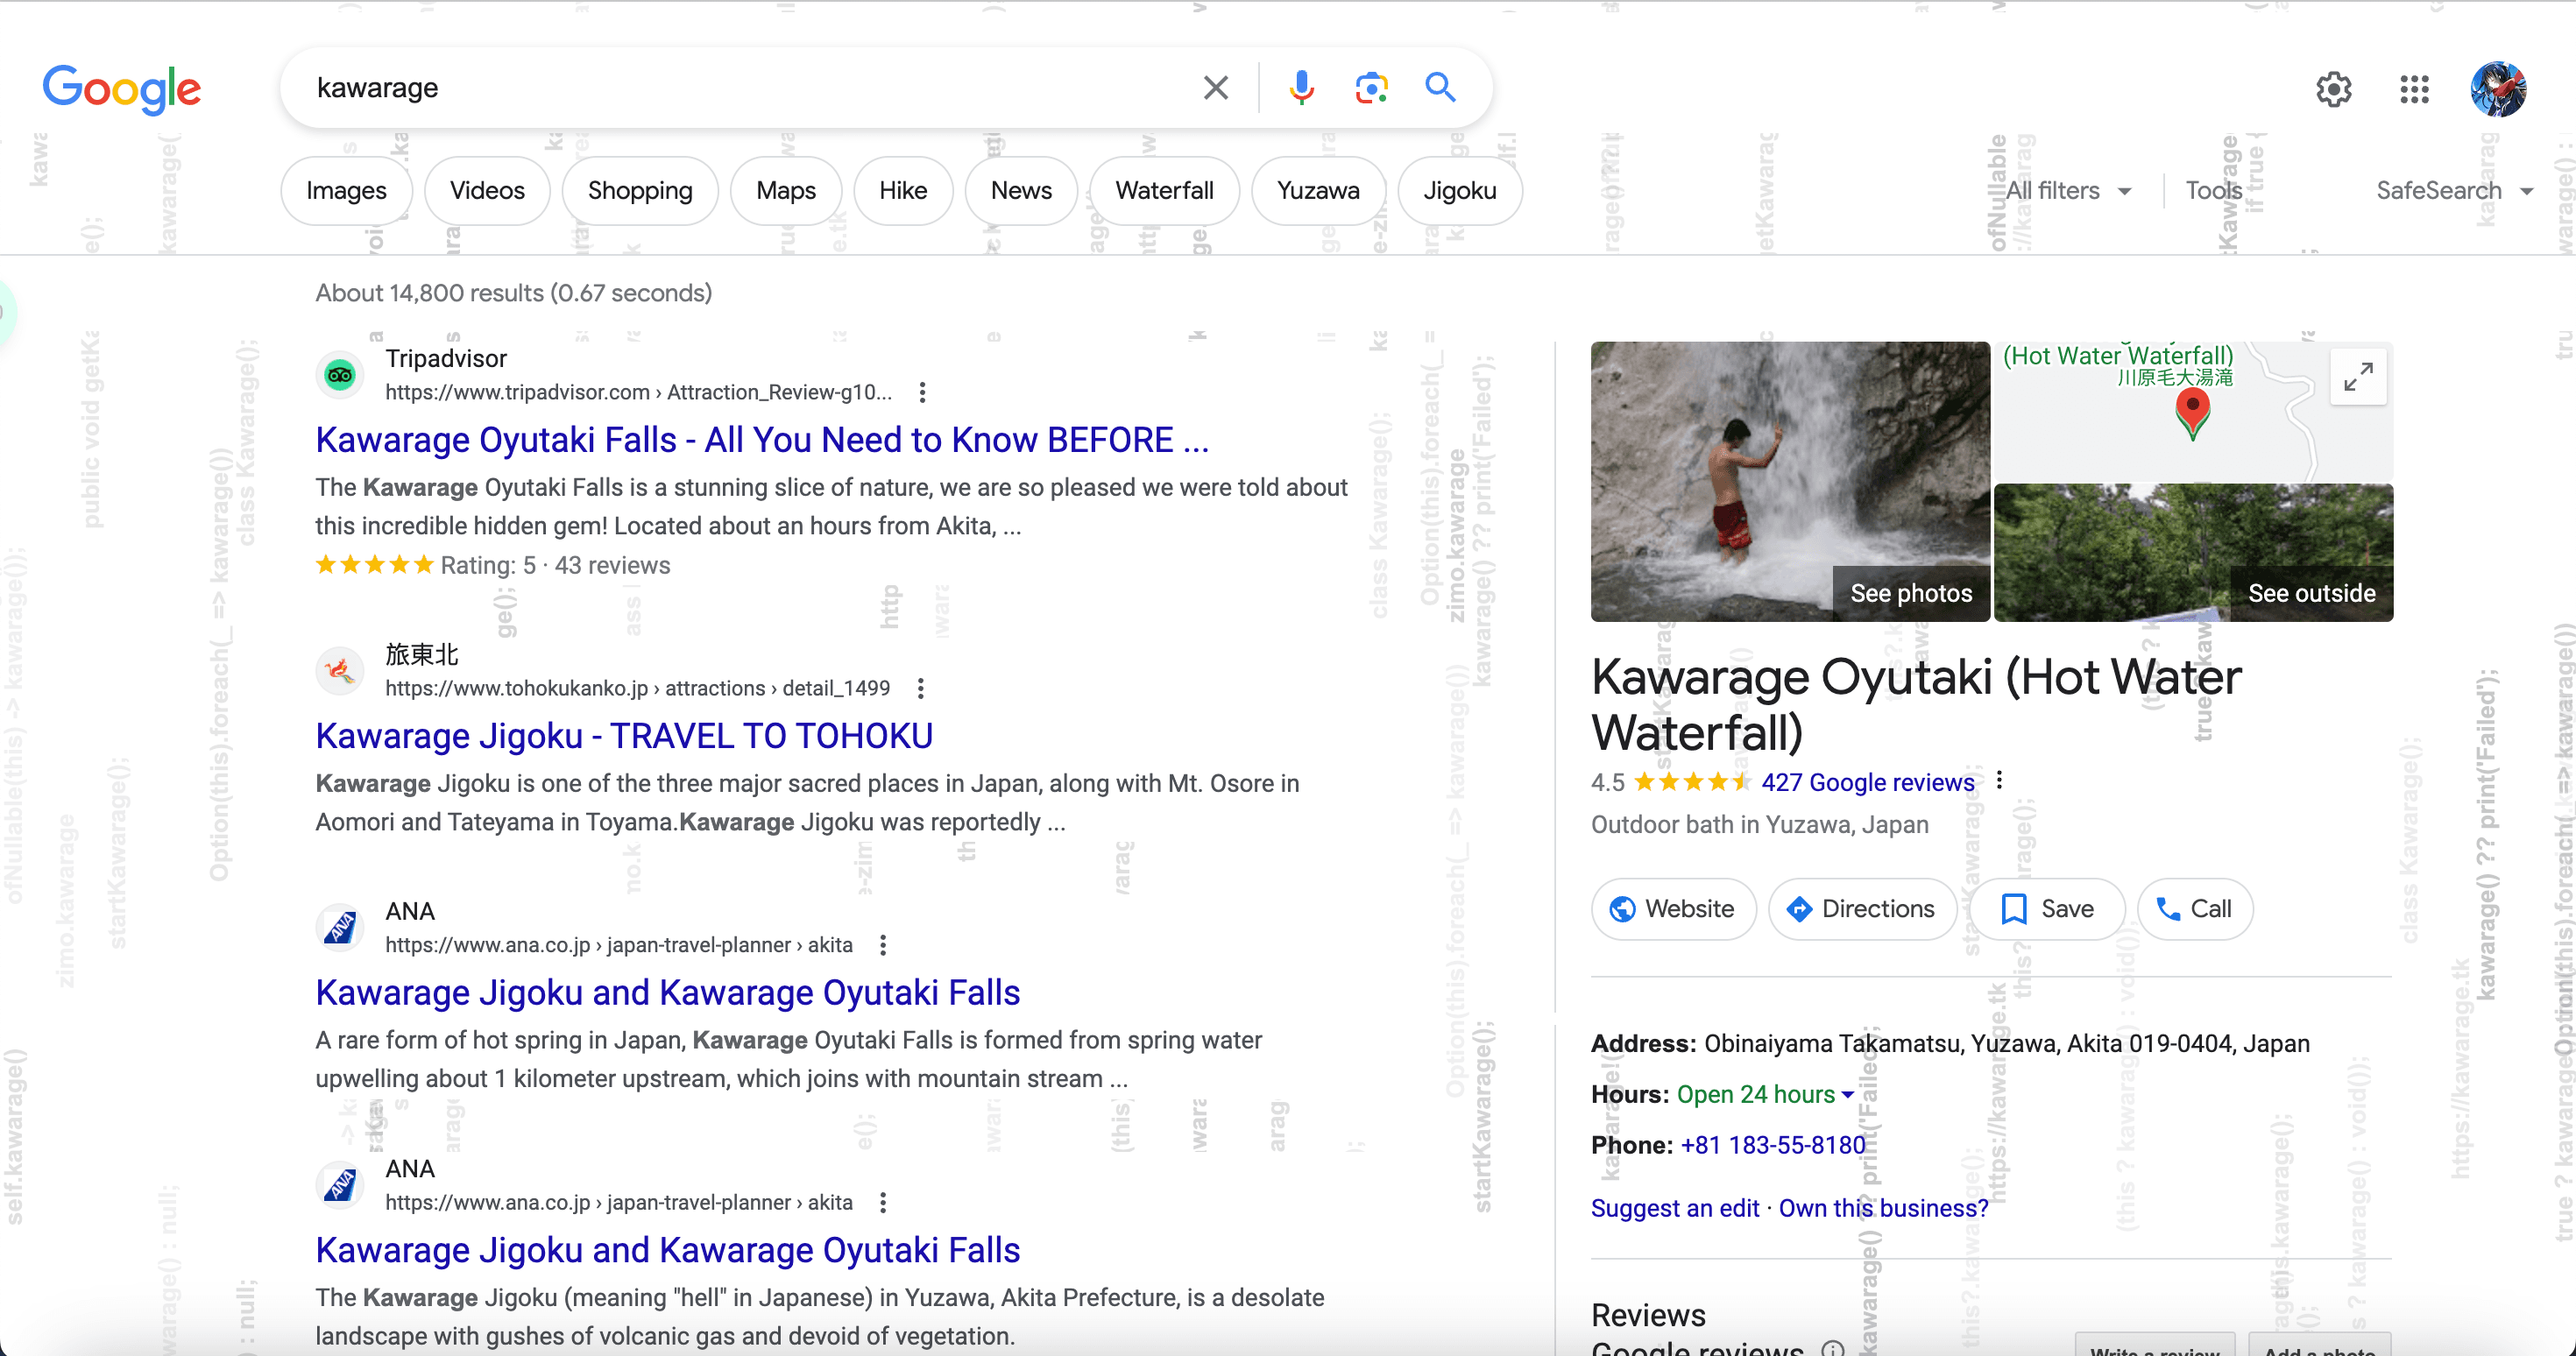
Task: Open the SafeSearch dropdown
Action: [2453, 191]
